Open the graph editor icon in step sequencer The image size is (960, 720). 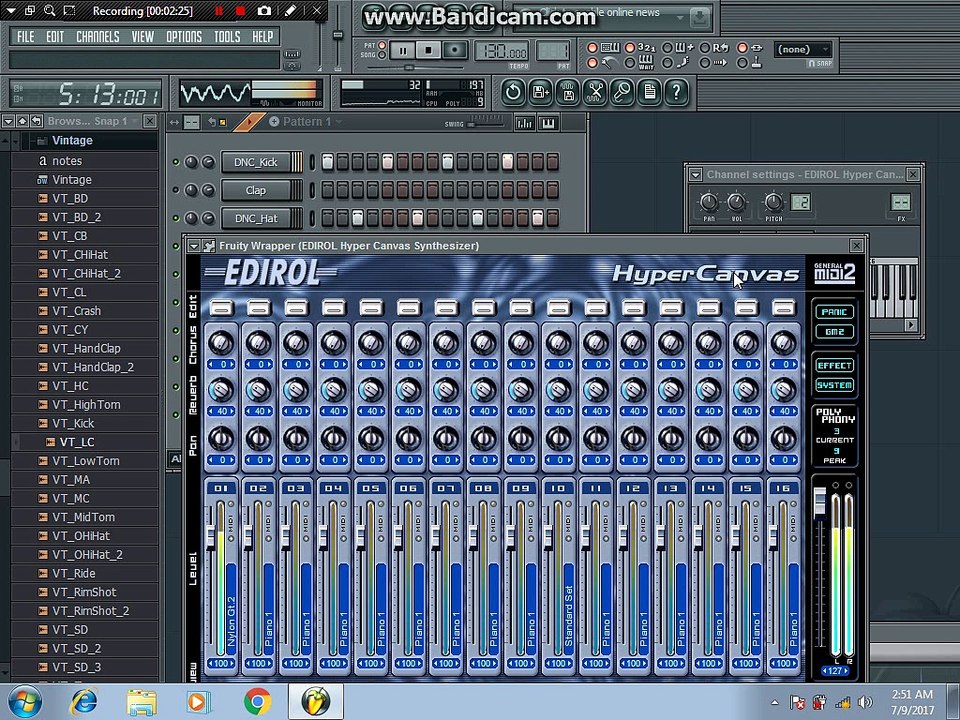point(525,123)
